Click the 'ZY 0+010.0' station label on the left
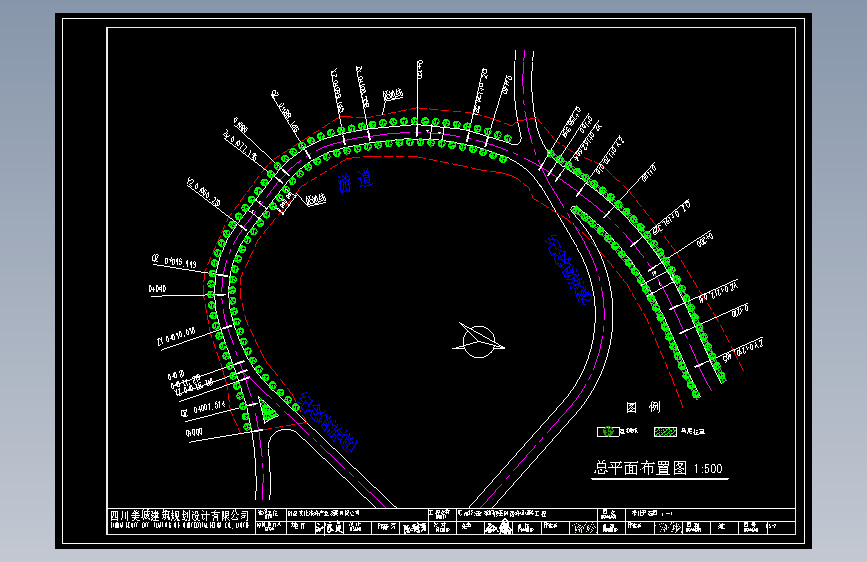Viewport: 867px width, 562px height. (x=176, y=337)
